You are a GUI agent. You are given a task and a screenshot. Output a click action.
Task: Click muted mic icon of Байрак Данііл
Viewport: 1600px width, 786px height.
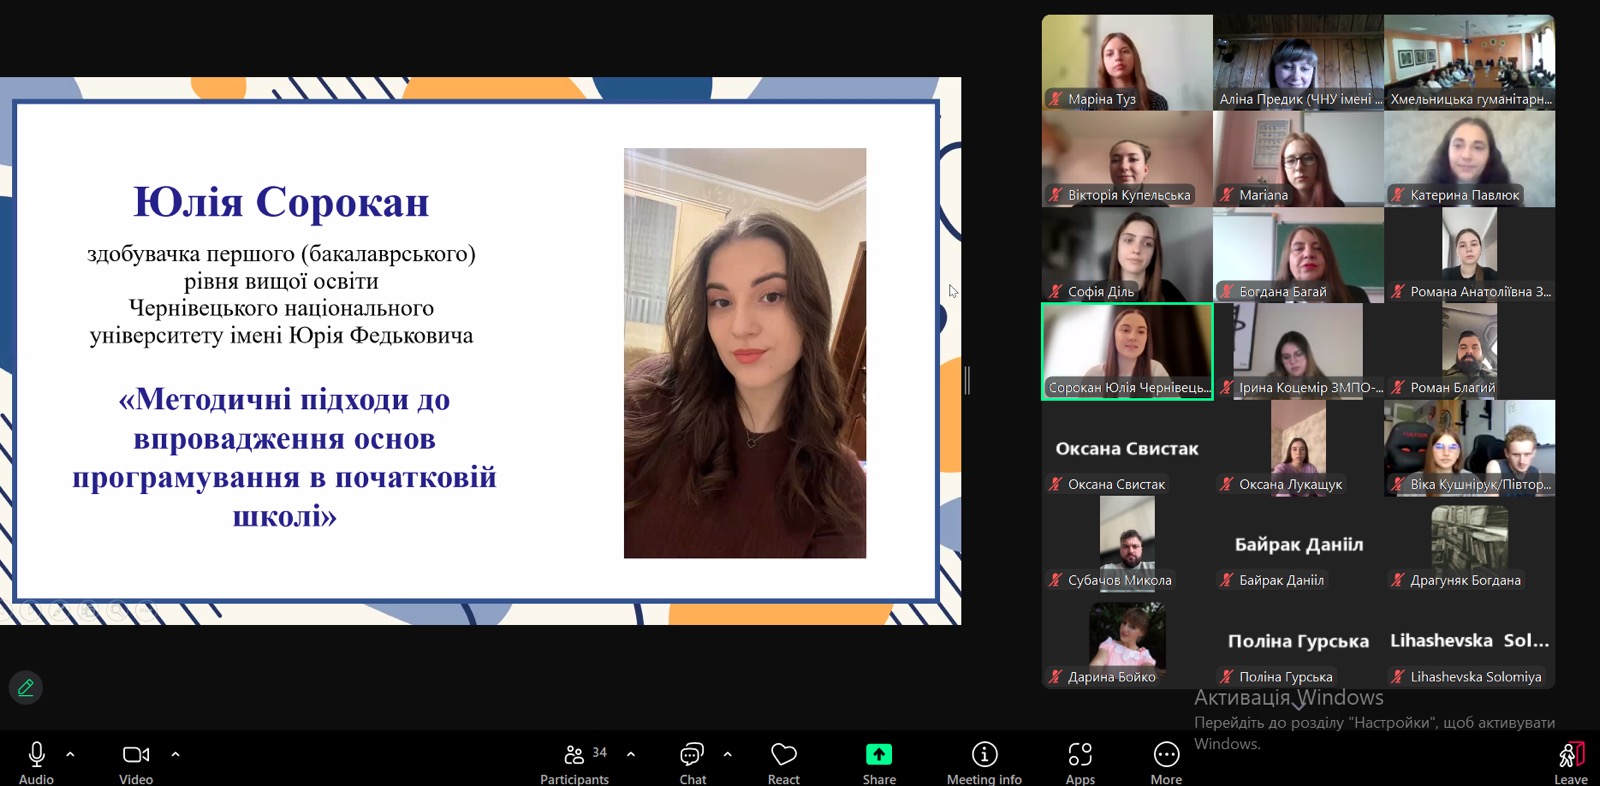pyautogui.click(x=1226, y=580)
